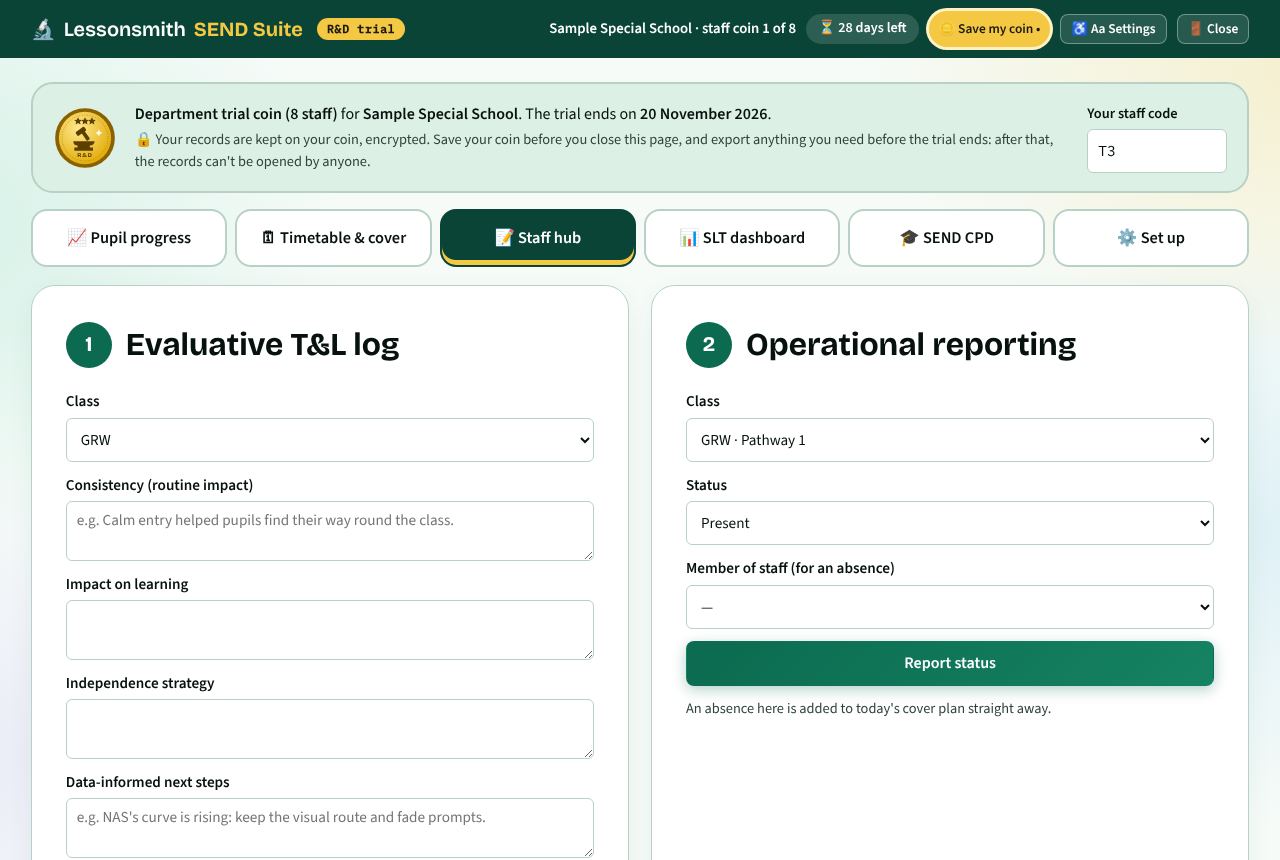Click the "28 days left" trial countdown
Screen dimensions: 1280x860
862,28
